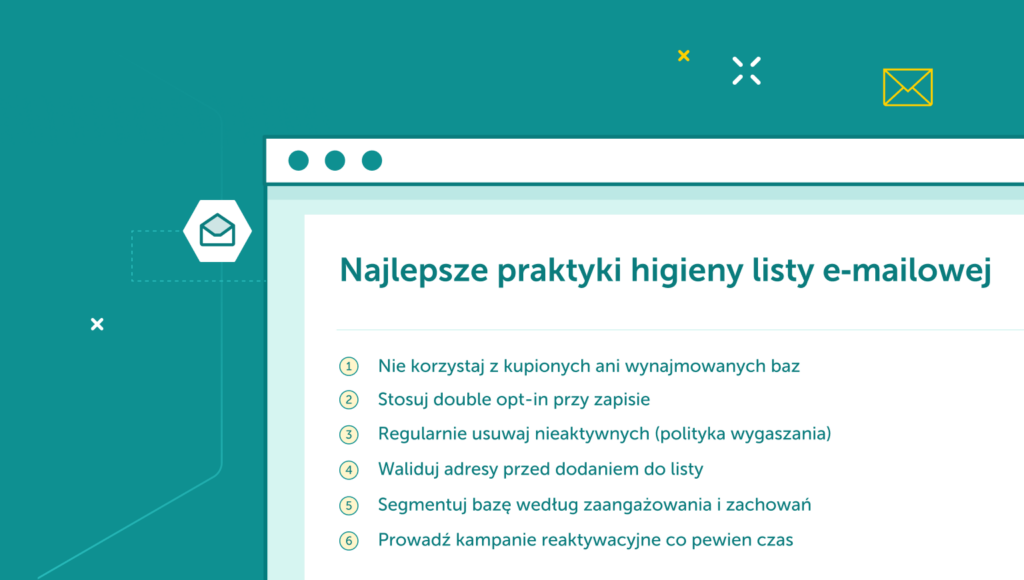Click the yellow envelope icon
Screen dimensions: 1024x580
coord(907,86)
